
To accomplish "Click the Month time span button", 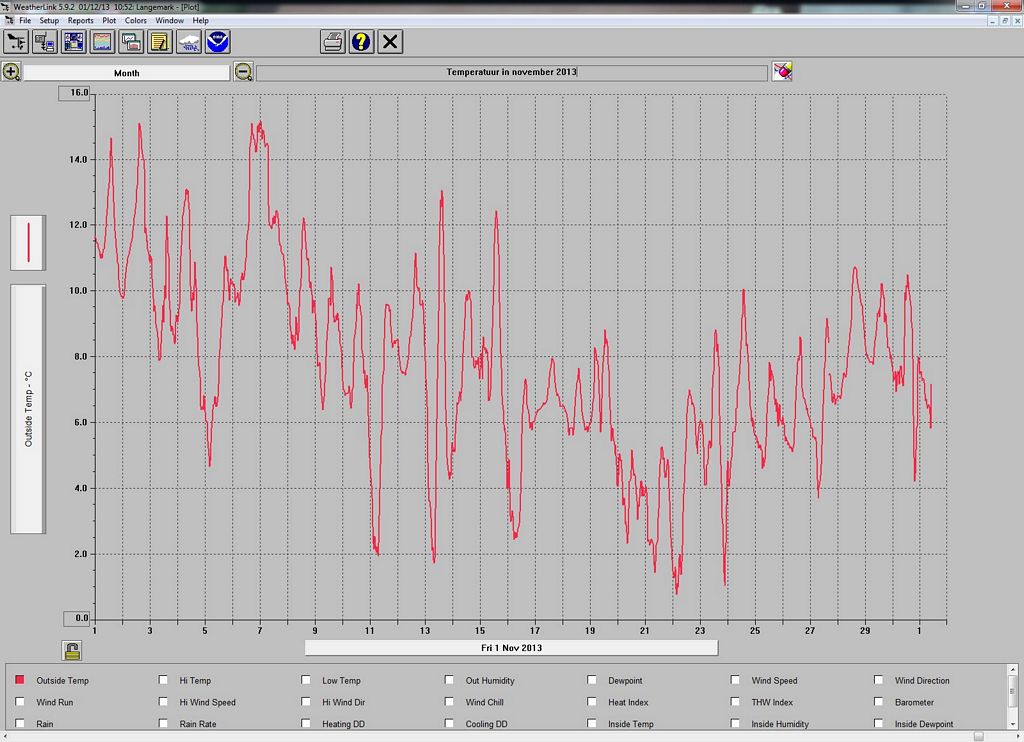I will (127, 73).
